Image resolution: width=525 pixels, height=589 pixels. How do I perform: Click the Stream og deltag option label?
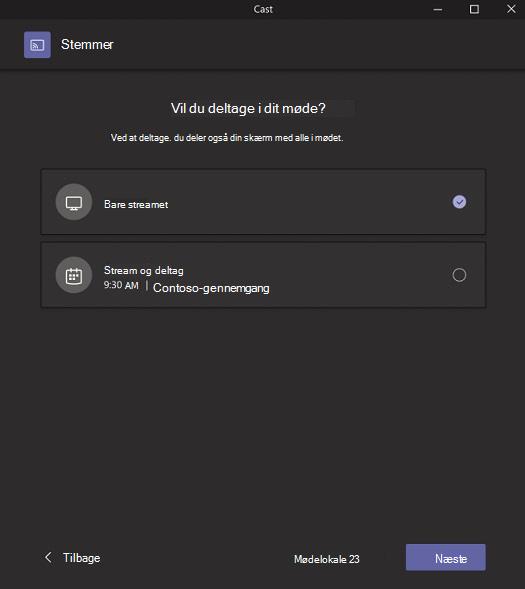point(144,270)
